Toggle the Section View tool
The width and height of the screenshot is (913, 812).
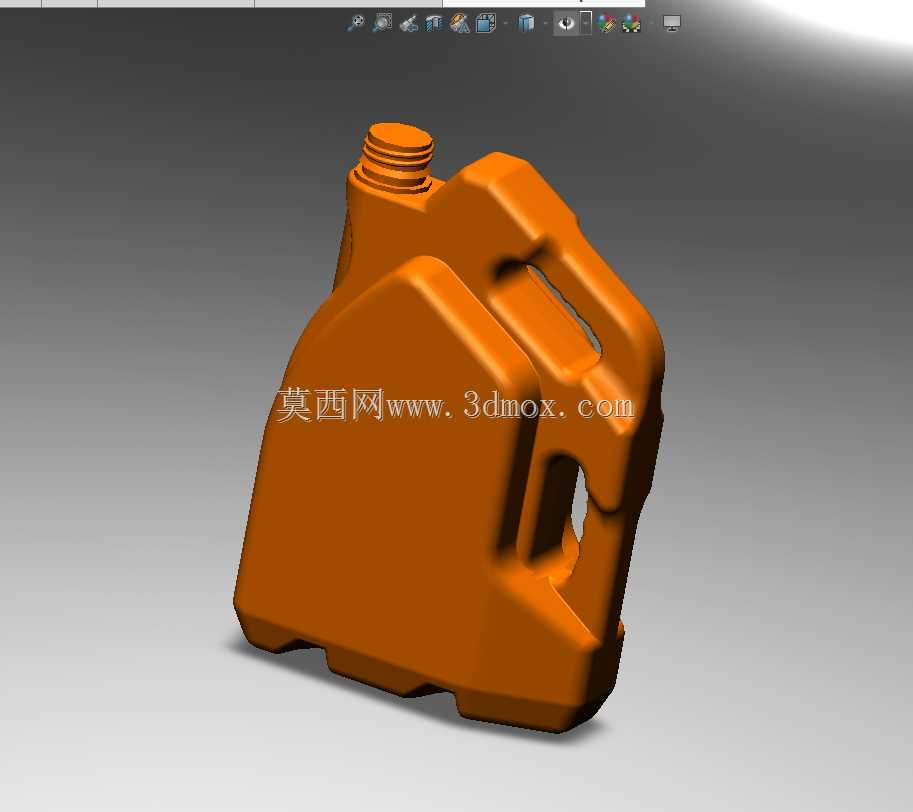tap(434, 23)
